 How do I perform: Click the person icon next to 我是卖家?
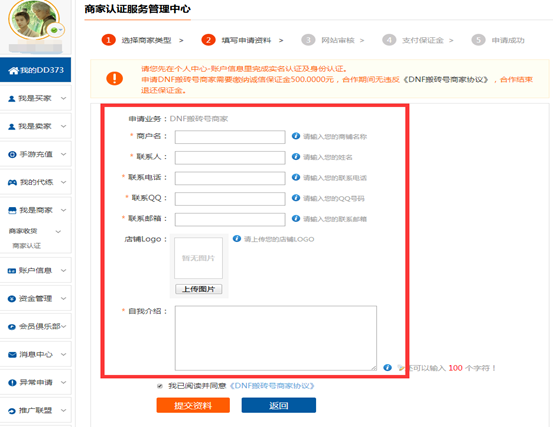click(x=12, y=127)
